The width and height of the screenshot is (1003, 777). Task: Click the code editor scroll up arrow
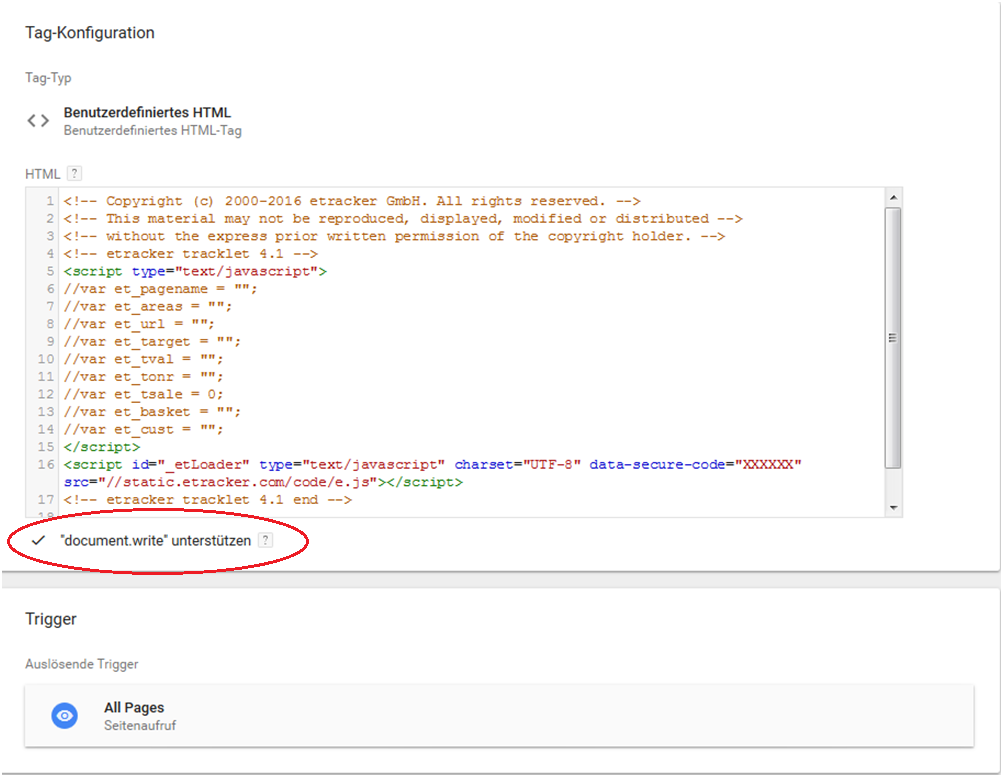coord(893,197)
